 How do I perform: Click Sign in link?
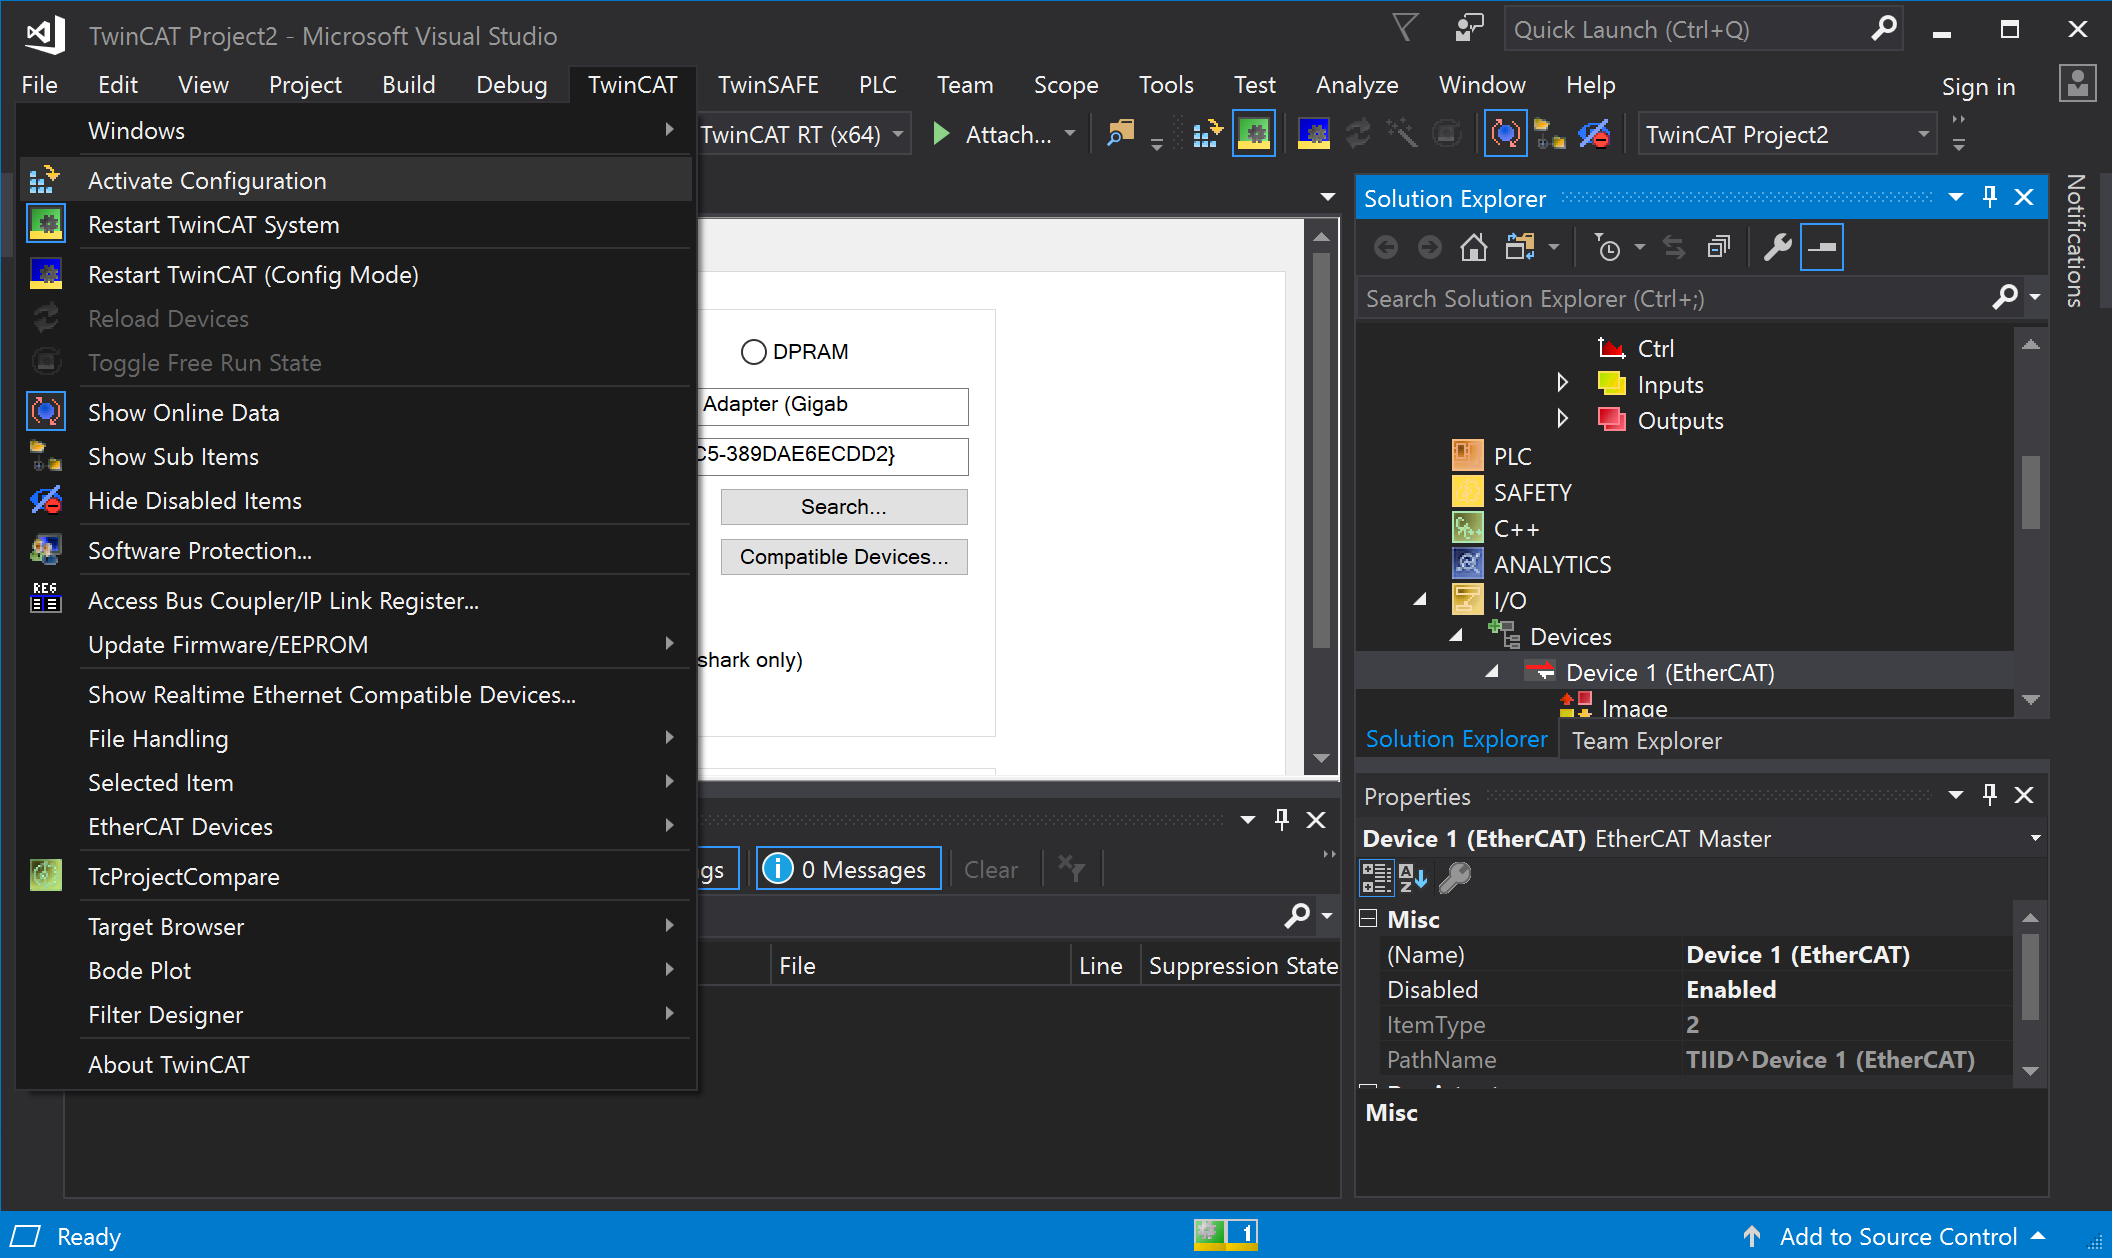click(1978, 87)
